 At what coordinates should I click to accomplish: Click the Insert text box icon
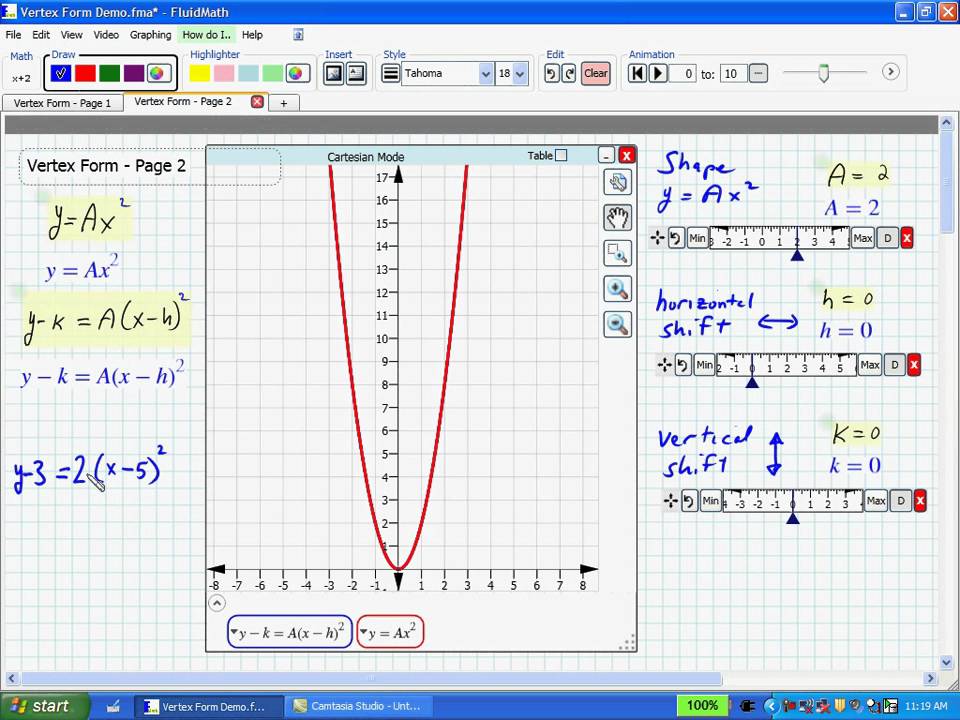pyautogui.click(x=356, y=73)
